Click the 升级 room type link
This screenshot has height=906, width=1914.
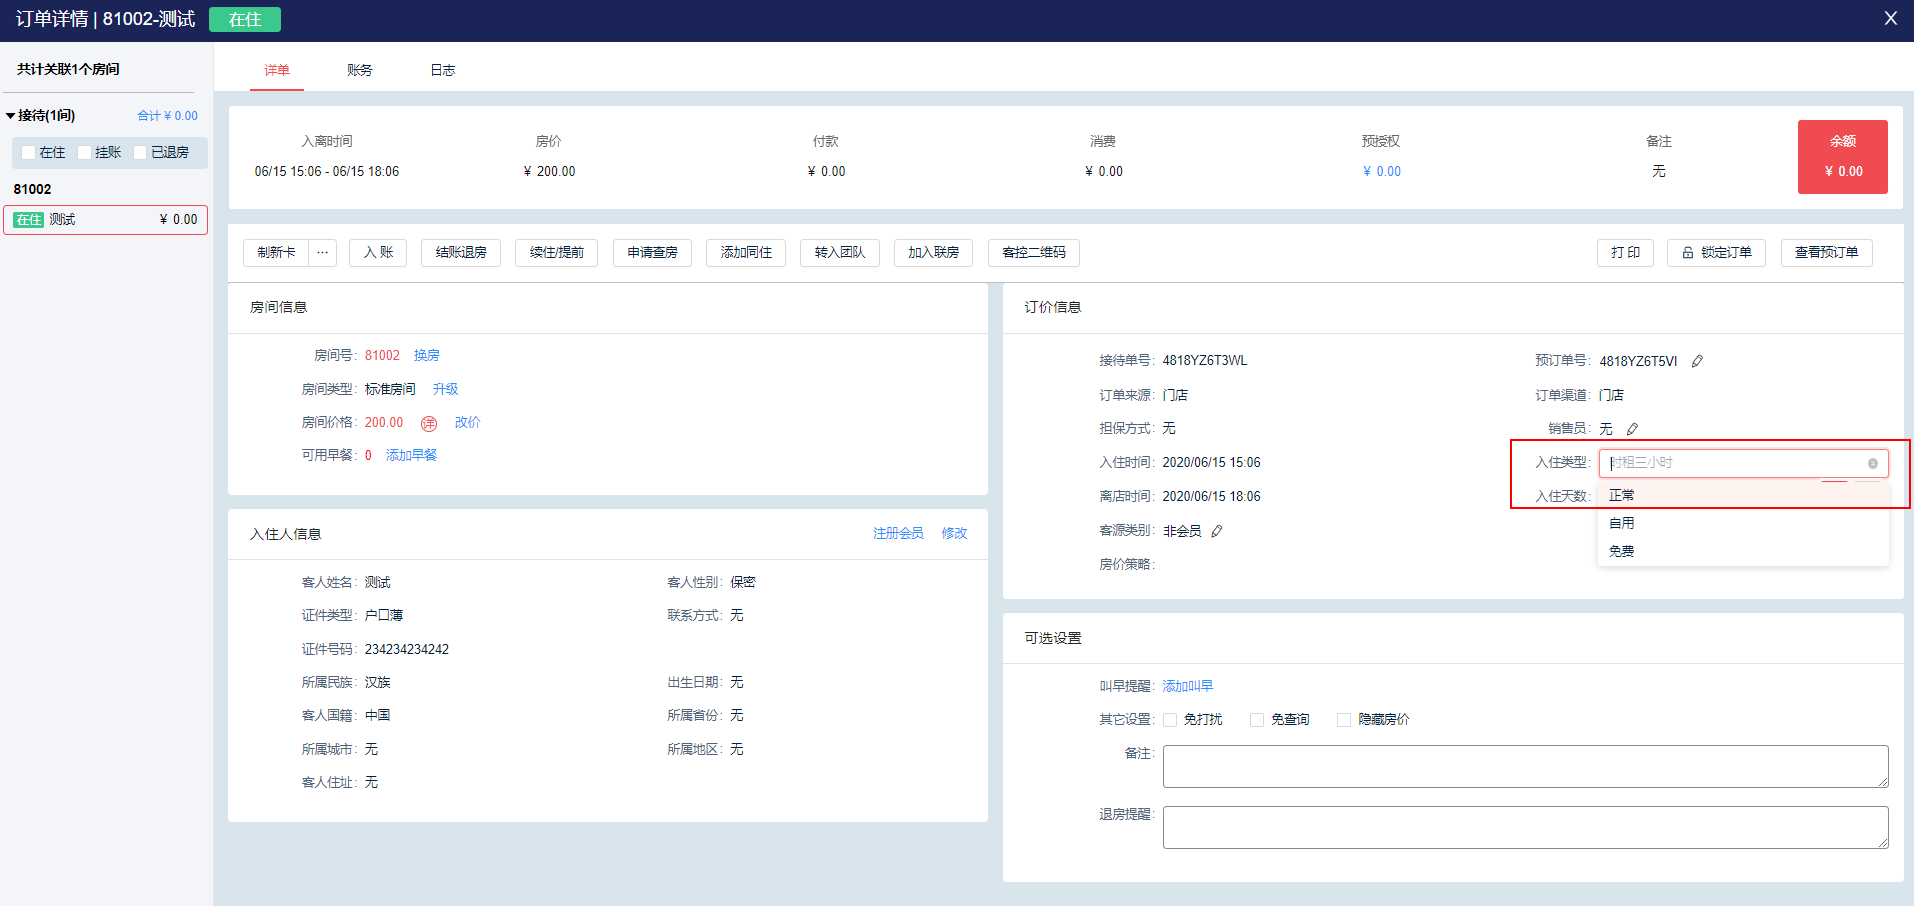[x=446, y=390]
